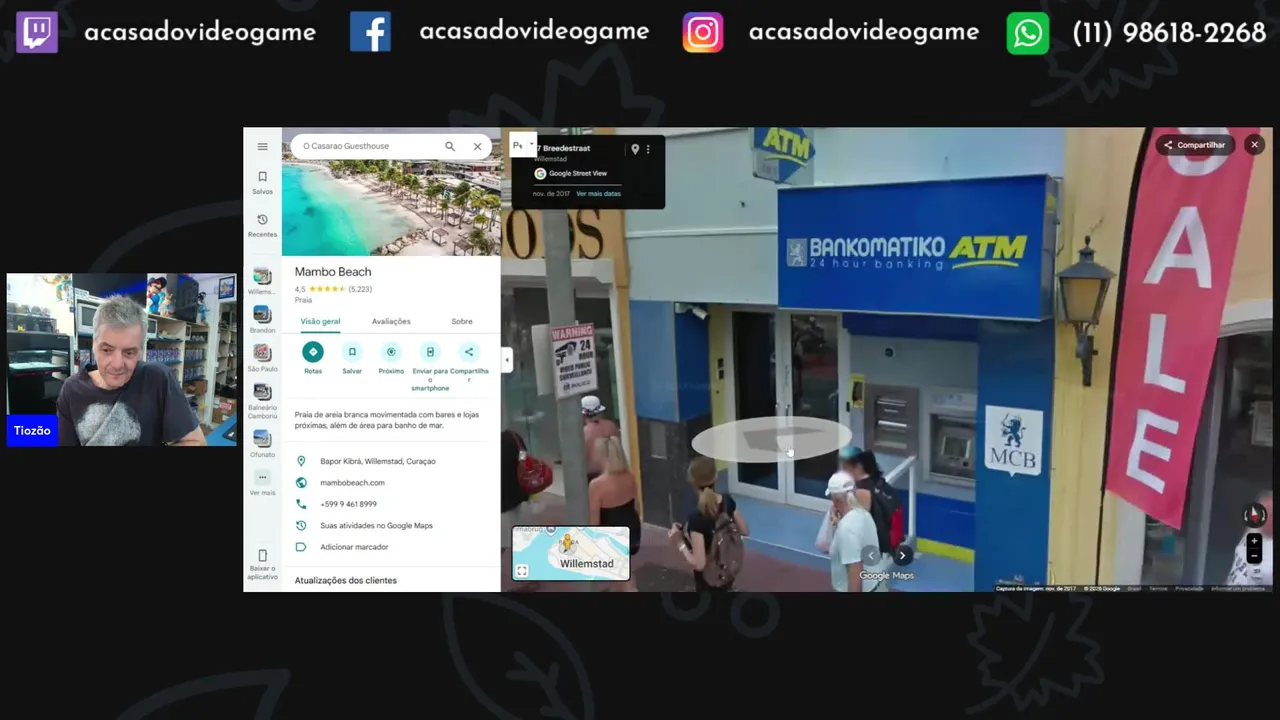Open Salvos in the Maps sidebar

[262, 182]
